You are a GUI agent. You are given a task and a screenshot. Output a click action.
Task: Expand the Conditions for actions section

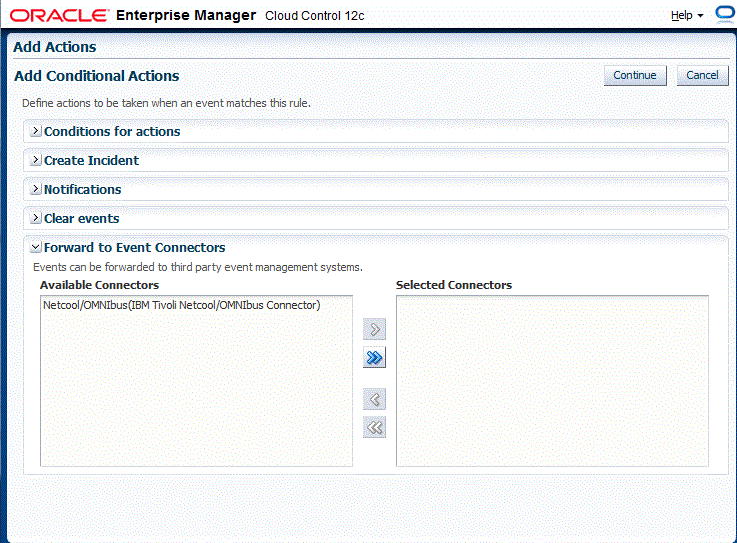coord(35,131)
